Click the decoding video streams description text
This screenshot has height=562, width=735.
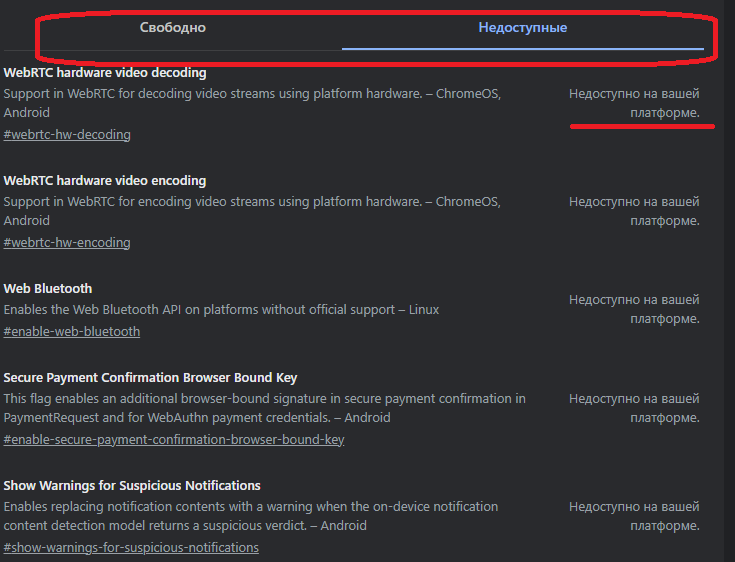[x=252, y=103]
